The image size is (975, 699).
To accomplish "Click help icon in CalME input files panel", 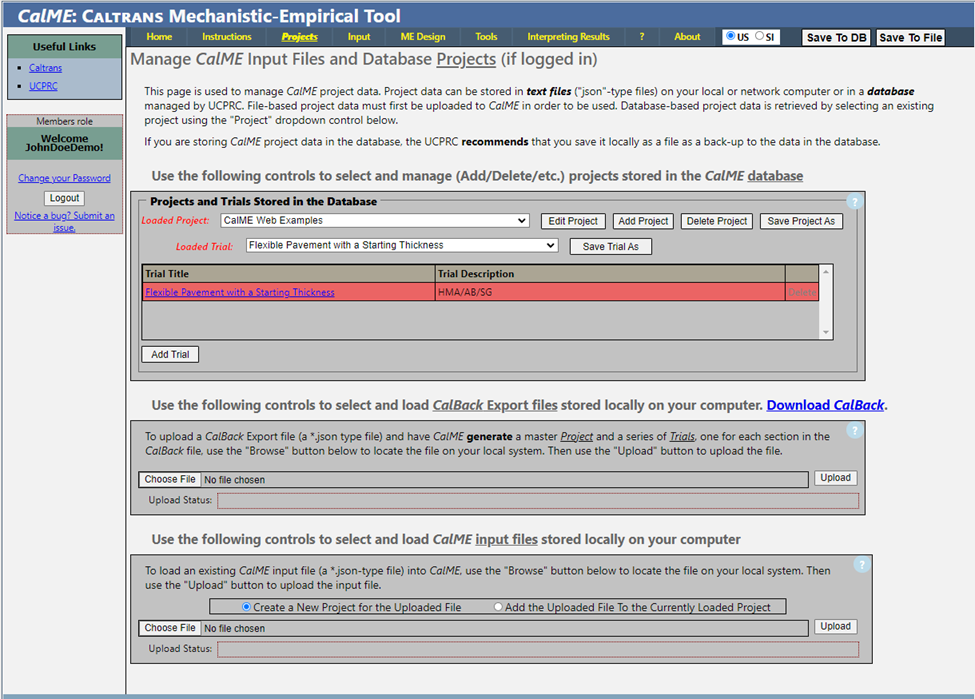I will [x=861, y=565].
